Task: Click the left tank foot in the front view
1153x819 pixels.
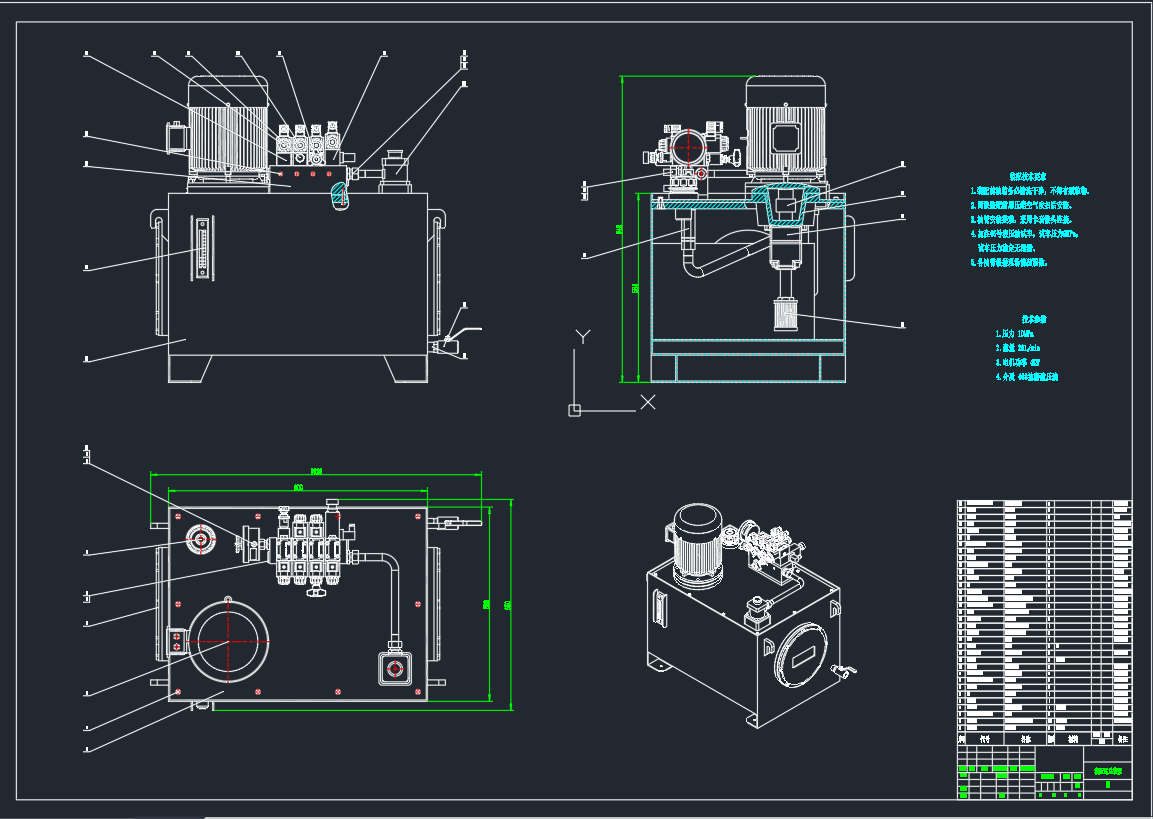Action: (190, 369)
